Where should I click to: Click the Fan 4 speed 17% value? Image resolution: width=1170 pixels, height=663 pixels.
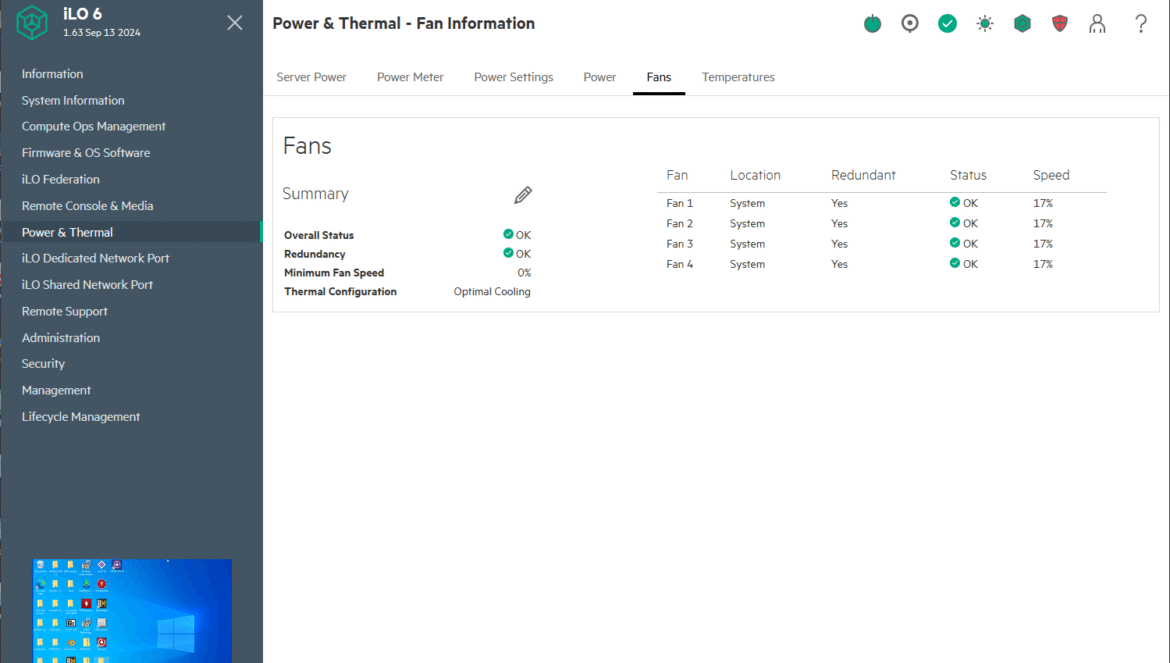(1043, 264)
